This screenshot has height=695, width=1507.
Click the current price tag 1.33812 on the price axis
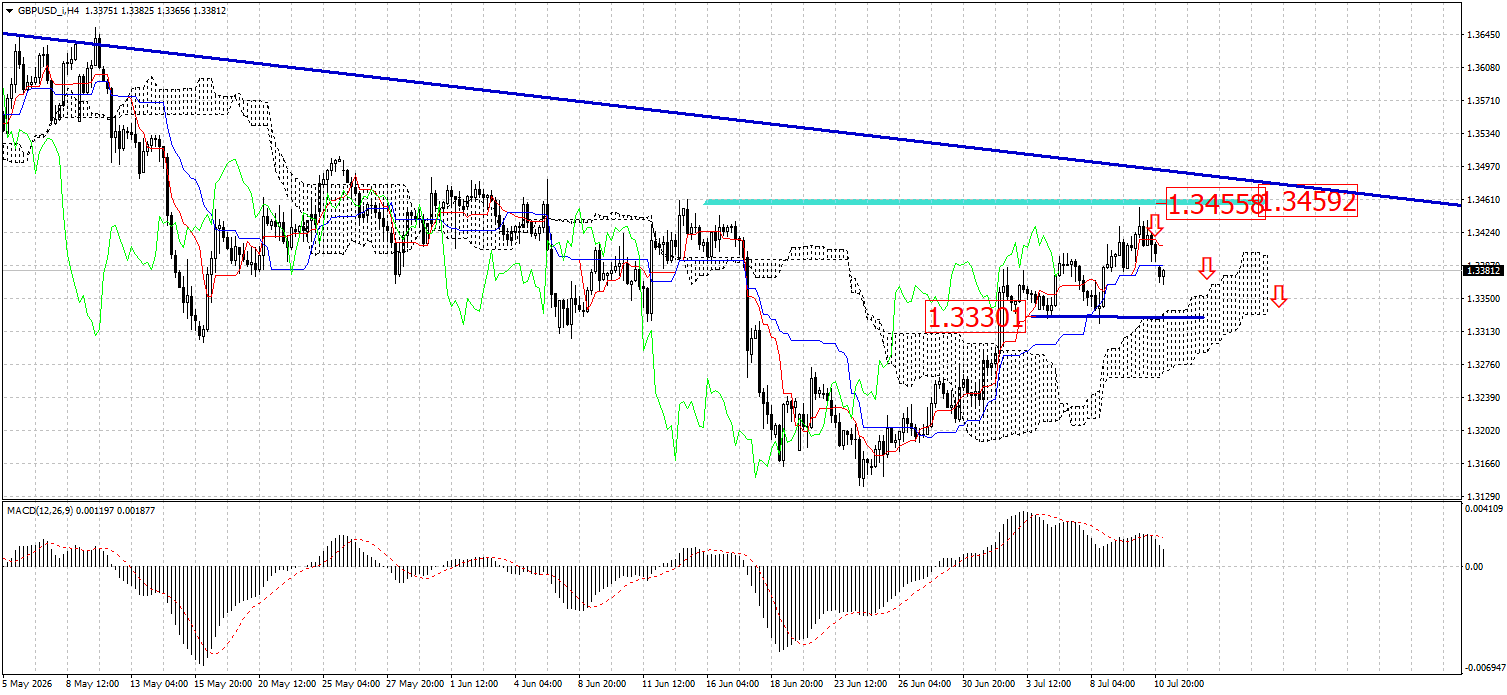pos(1483,270)
